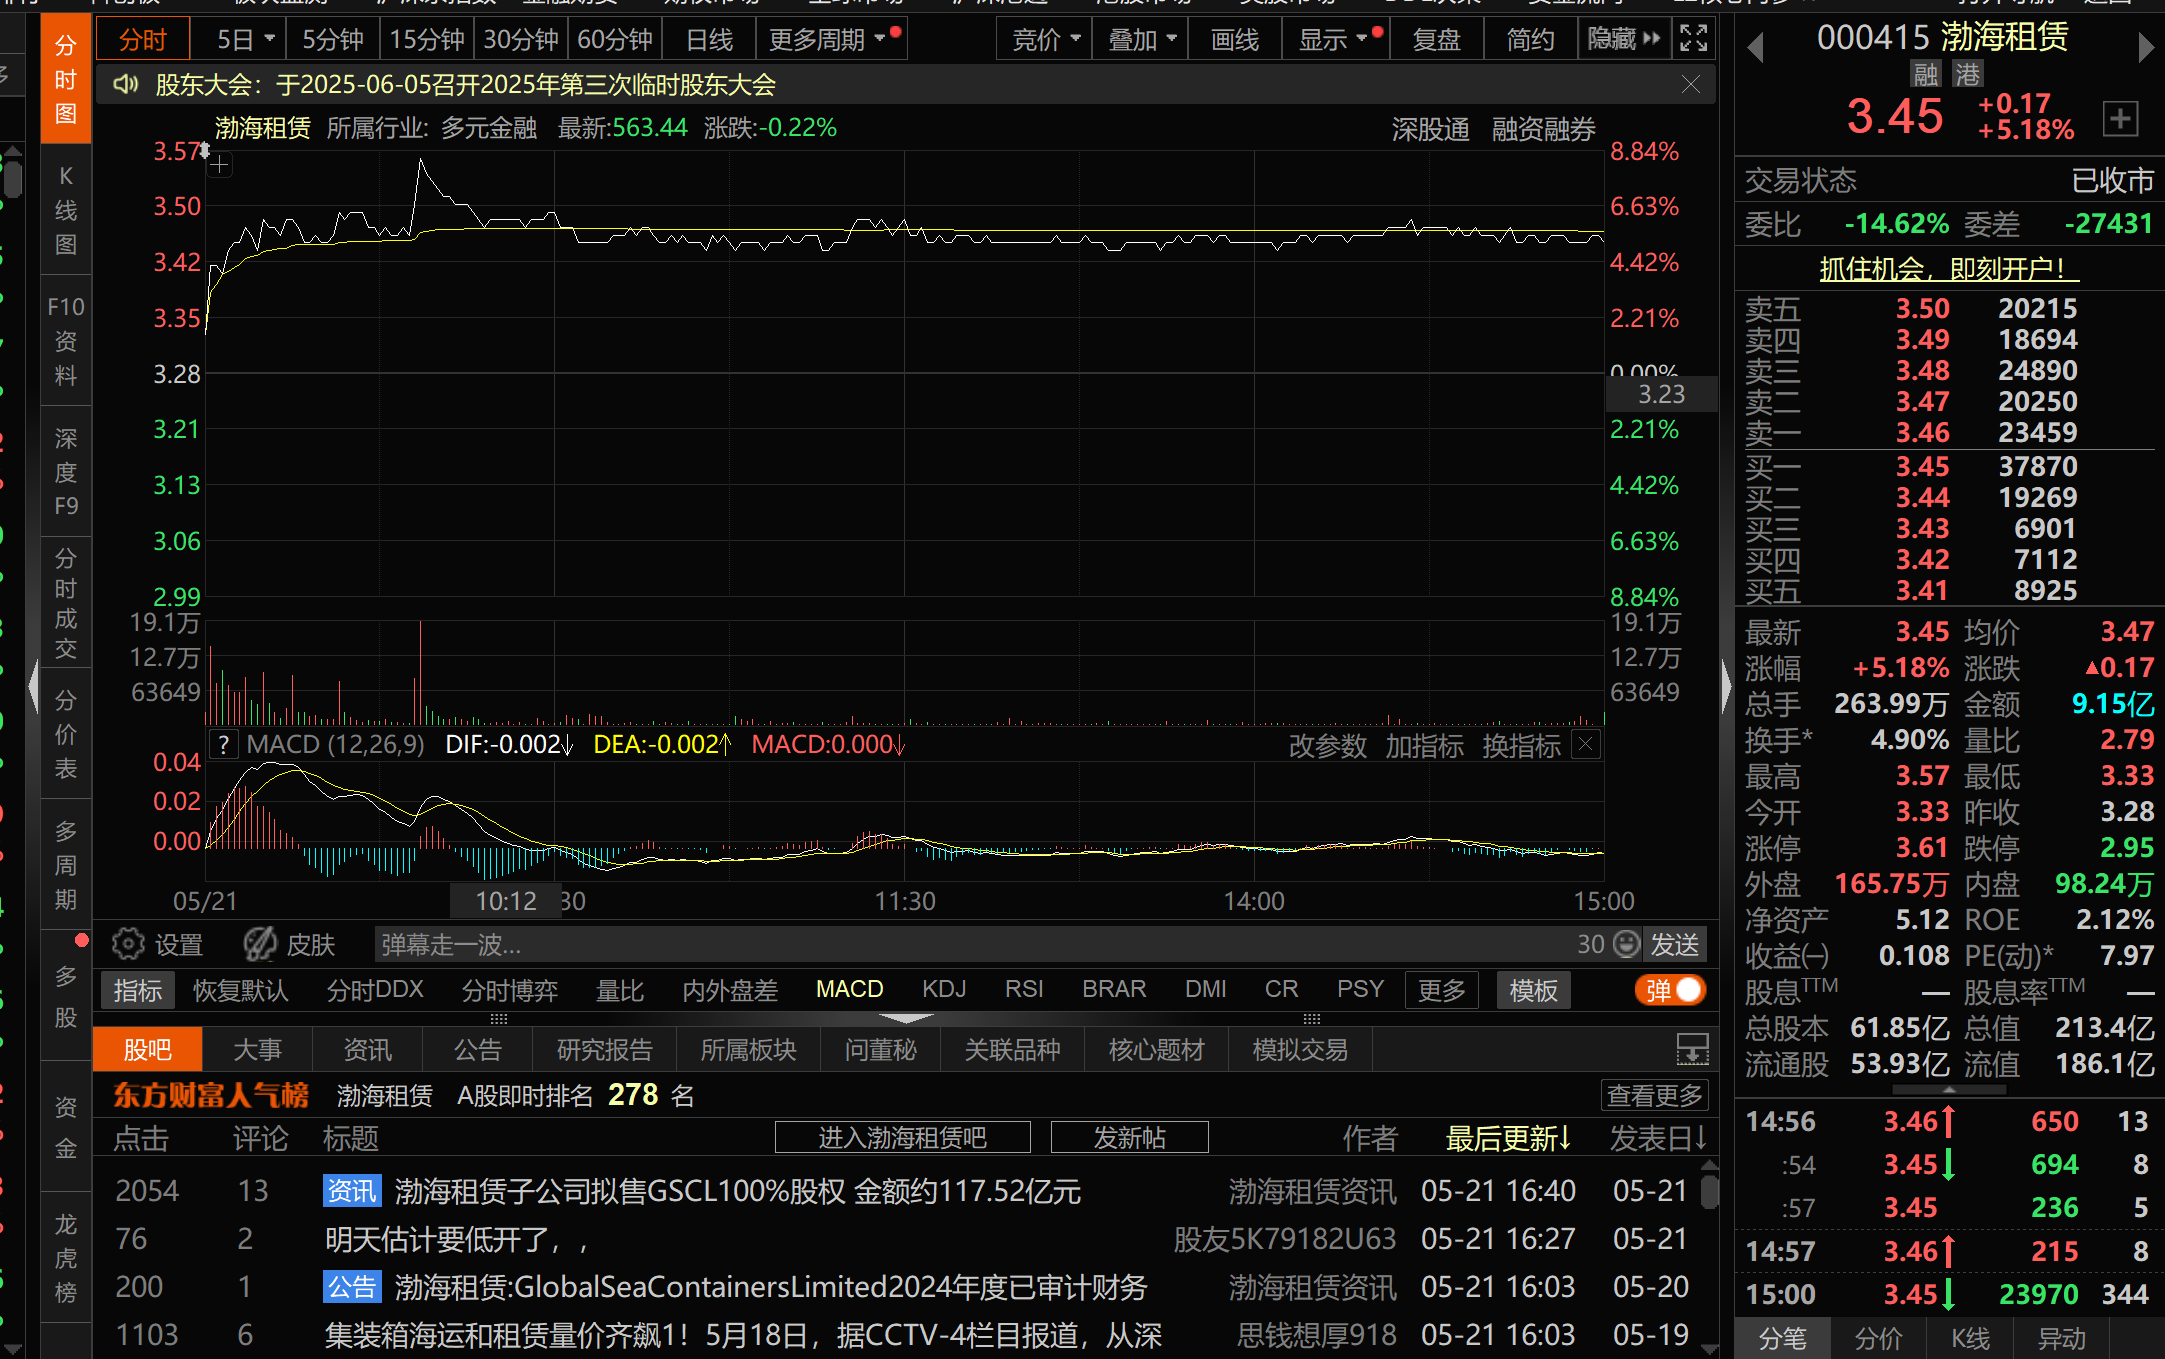
Task: Open 深度F9 in left sidebar
Action: point(66,472)
